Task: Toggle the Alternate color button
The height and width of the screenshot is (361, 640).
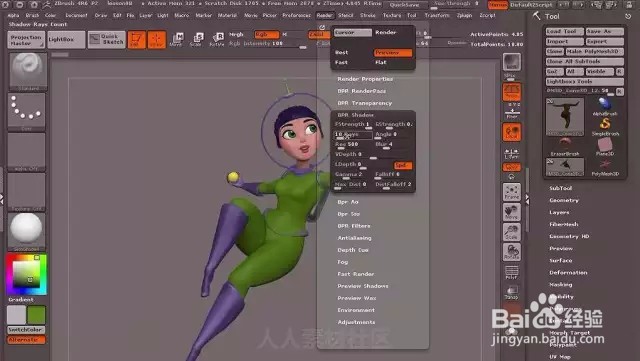Action: pos(27,340)
